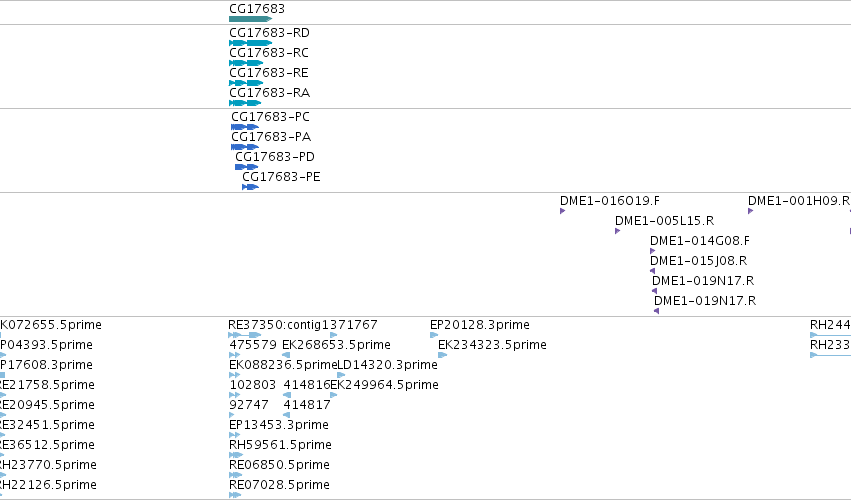Image resolution: width=851 pixels, height=500 pixels.
Task: Select the EK249964.5prime EST
Action: click(x=334, y=395)
